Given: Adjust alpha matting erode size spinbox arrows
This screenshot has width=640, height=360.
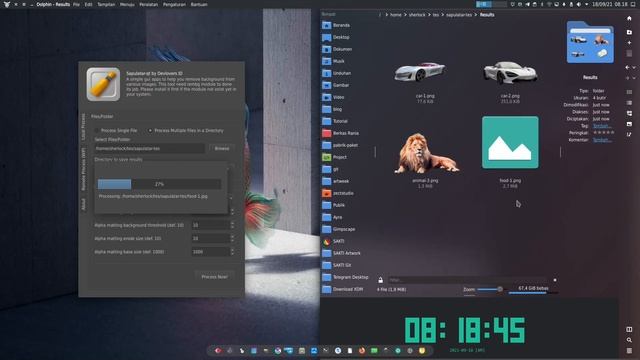Looking at the screenshot, I should (x=232, y=238).
